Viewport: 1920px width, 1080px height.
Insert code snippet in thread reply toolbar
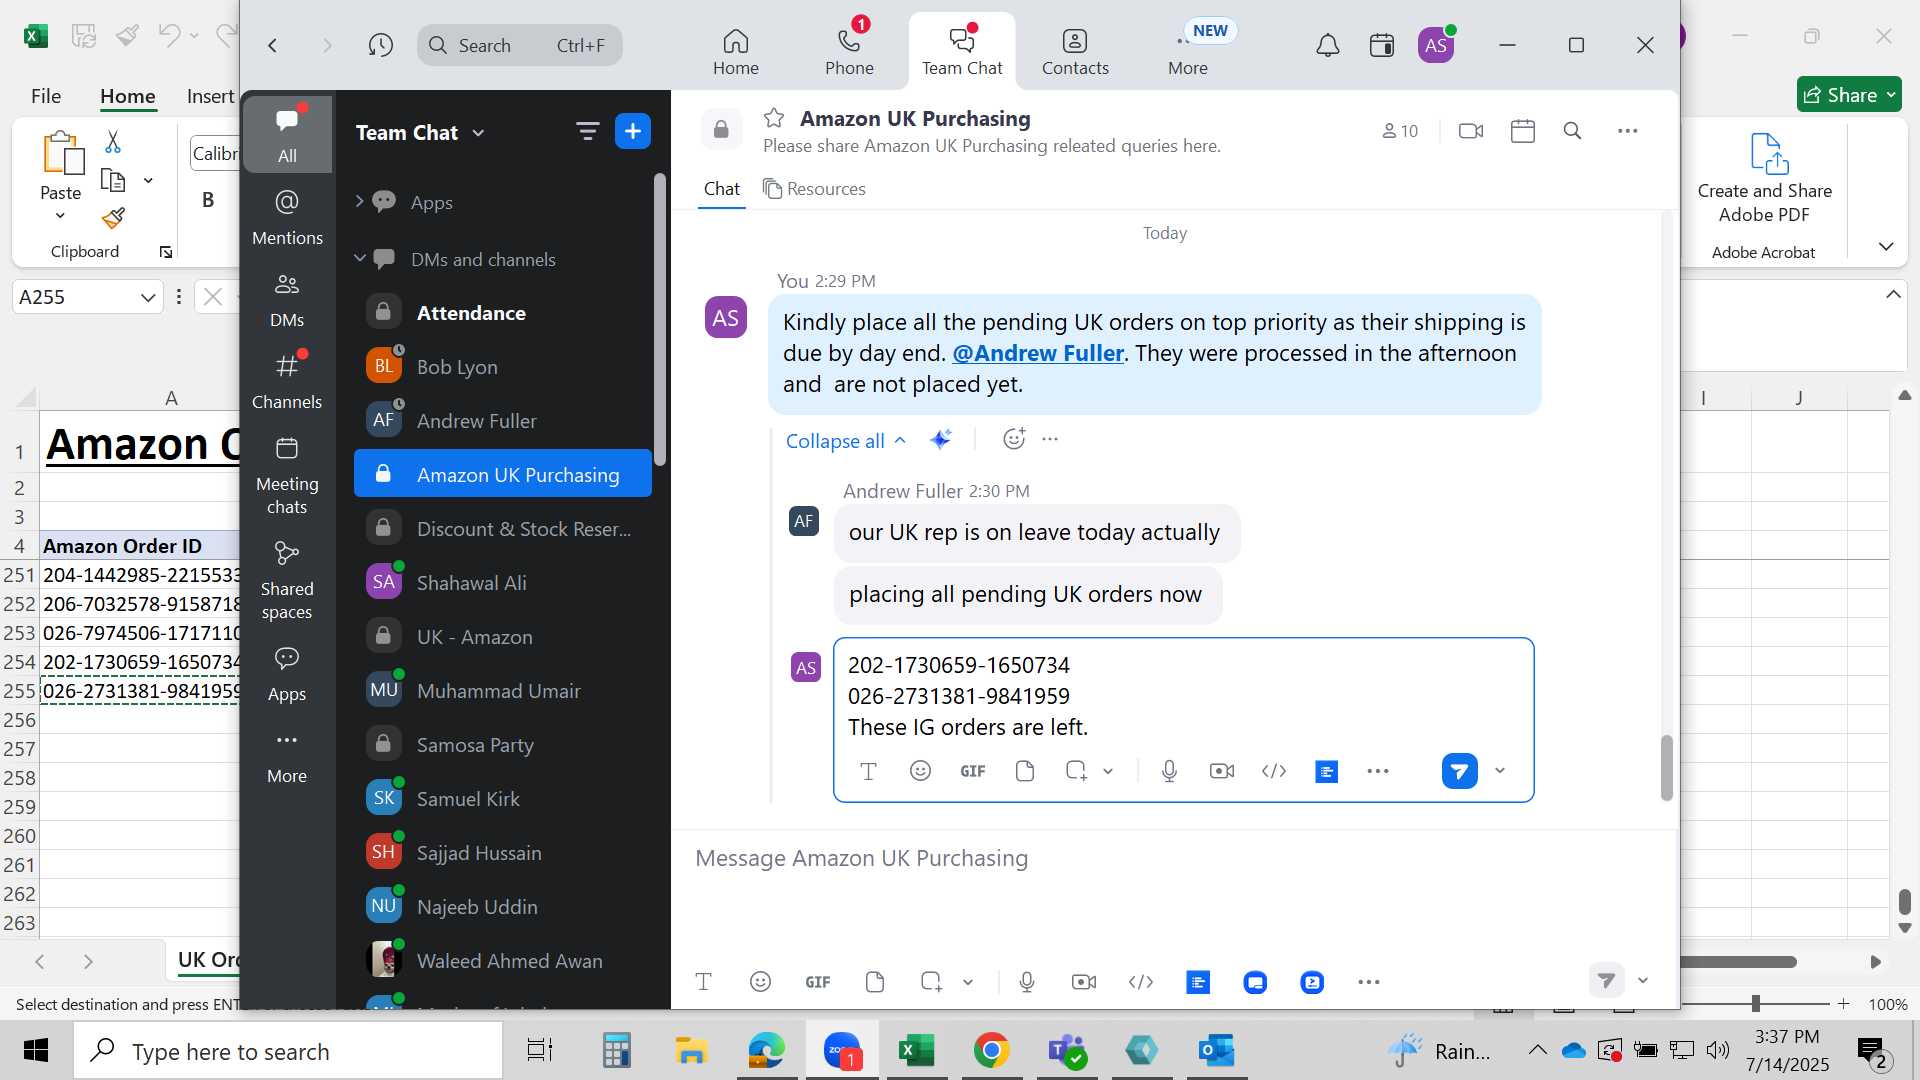click(1273, 771)
